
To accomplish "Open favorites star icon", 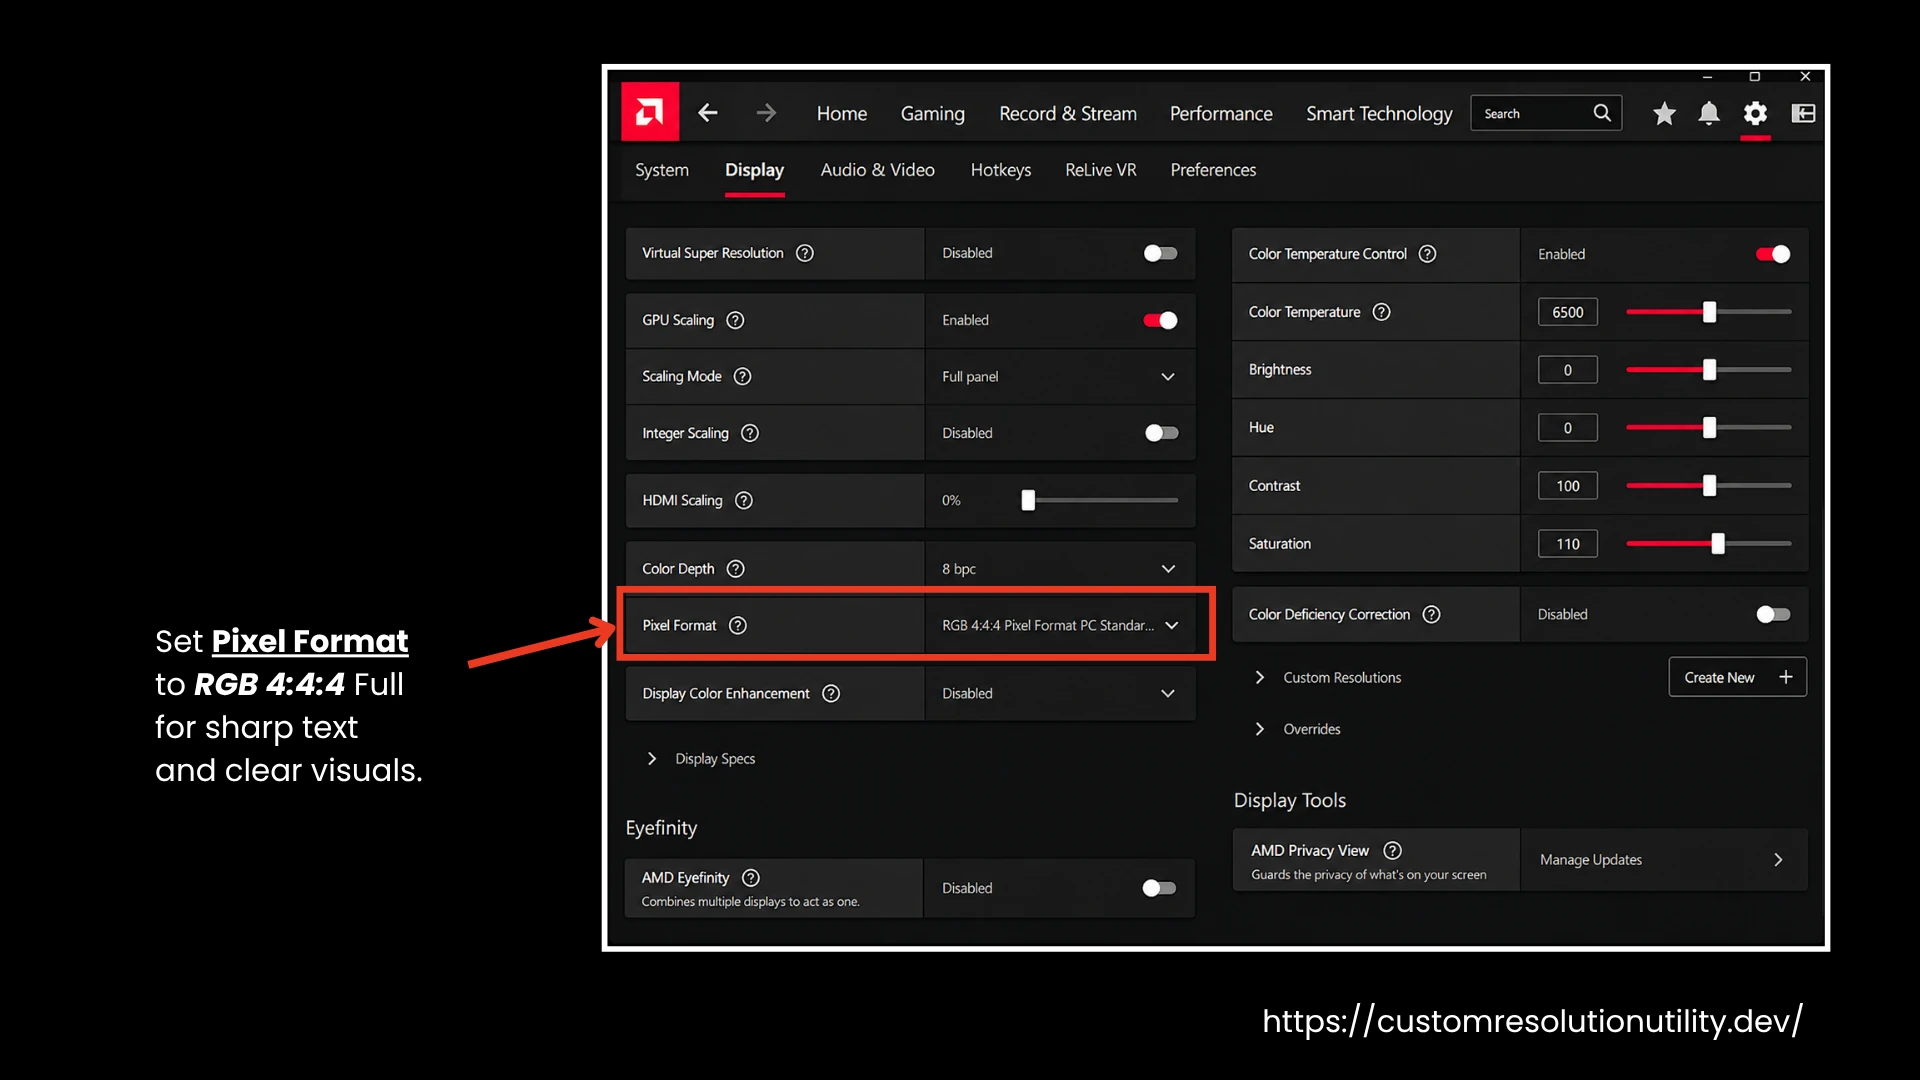I will tap(1664, 114).
